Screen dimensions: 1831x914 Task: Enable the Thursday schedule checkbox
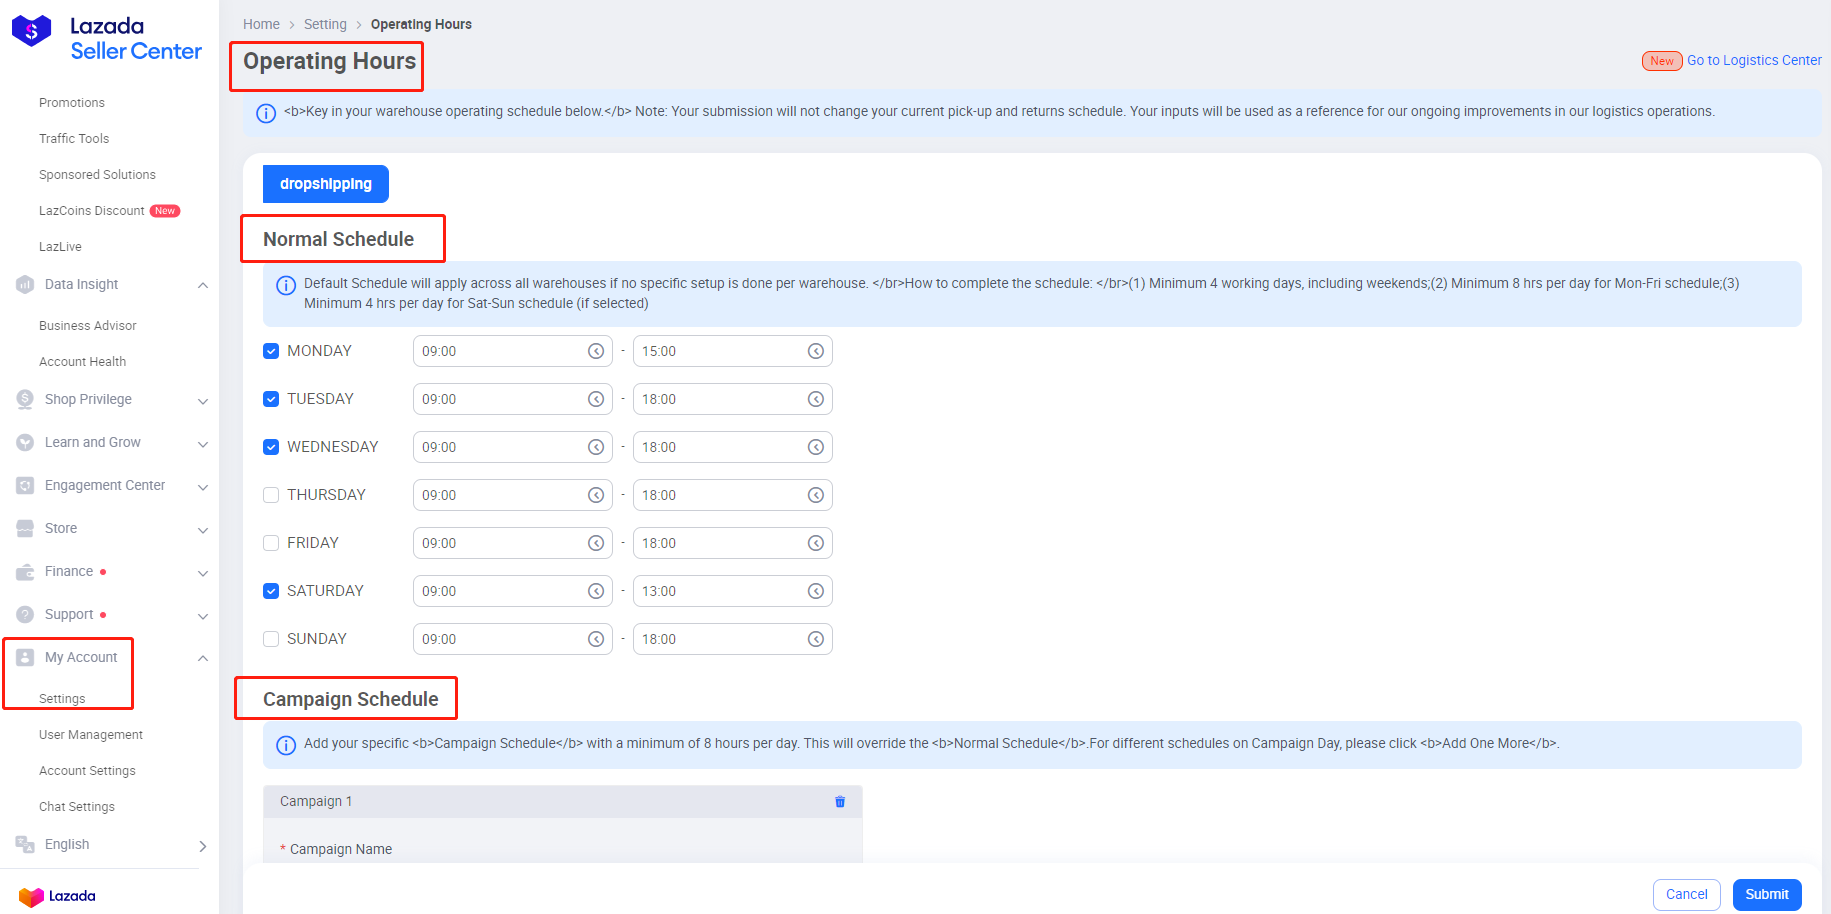tap(270, 494)
